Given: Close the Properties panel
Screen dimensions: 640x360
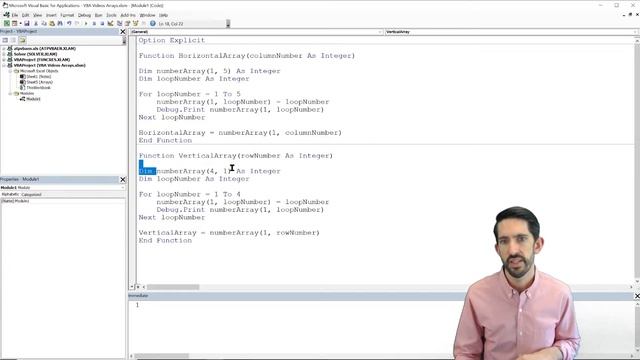Looking at the screenshot, I should 123,180.
